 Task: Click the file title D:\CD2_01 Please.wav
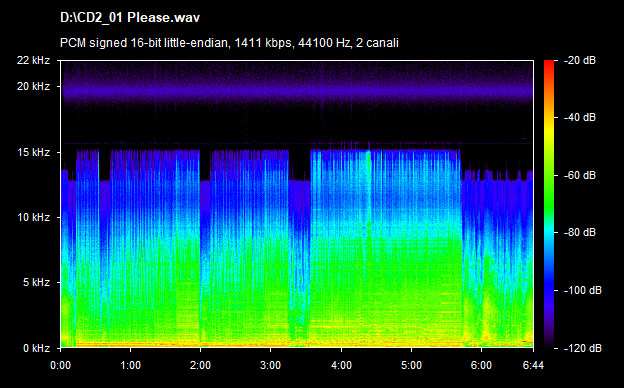(130, 18)
